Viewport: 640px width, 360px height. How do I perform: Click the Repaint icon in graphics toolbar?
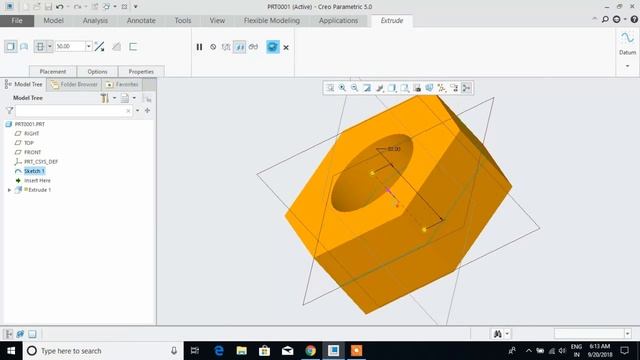pos(367,88)
